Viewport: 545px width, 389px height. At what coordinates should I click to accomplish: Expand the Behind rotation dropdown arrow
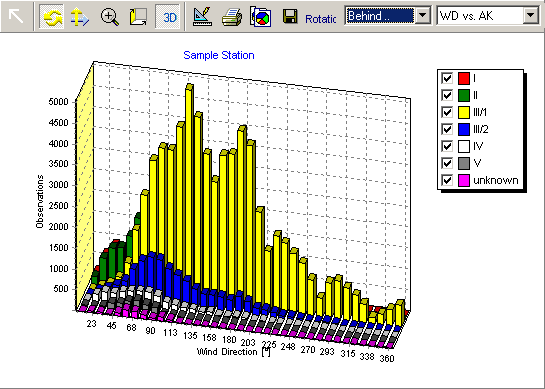423,15
